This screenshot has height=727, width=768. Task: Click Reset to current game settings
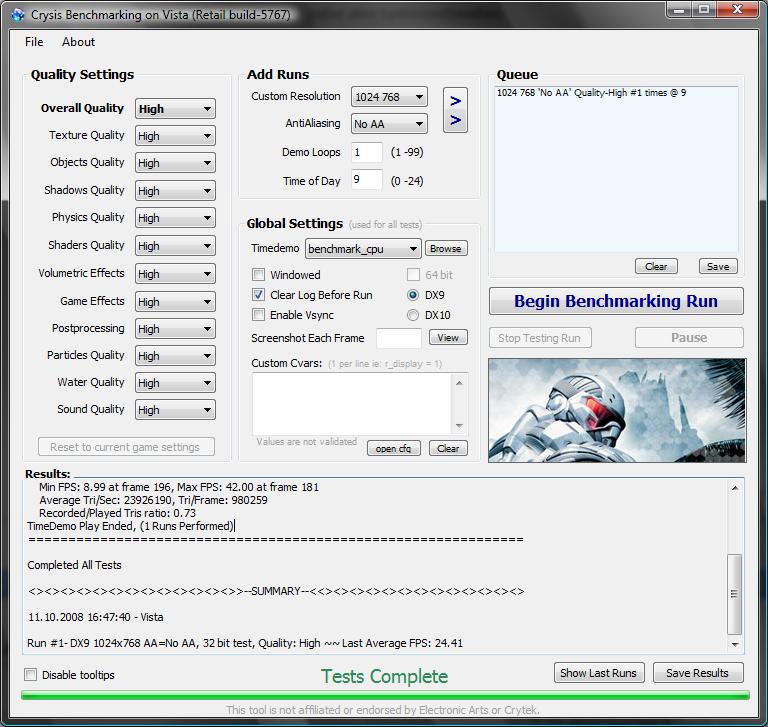[x=126, y=447]
